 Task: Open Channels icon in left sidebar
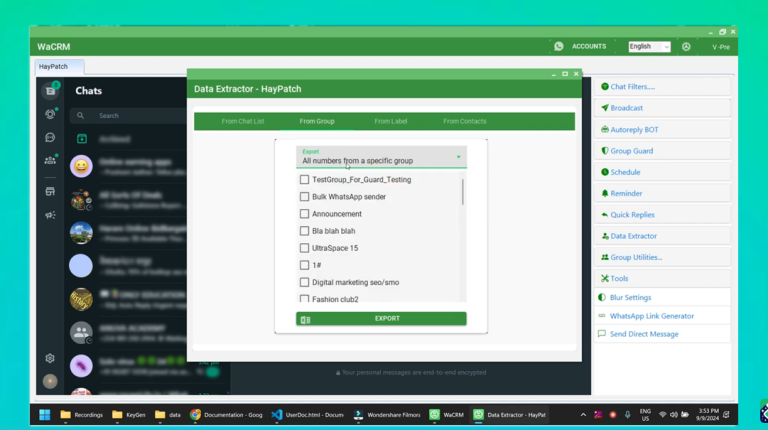[x=50, y=137]
